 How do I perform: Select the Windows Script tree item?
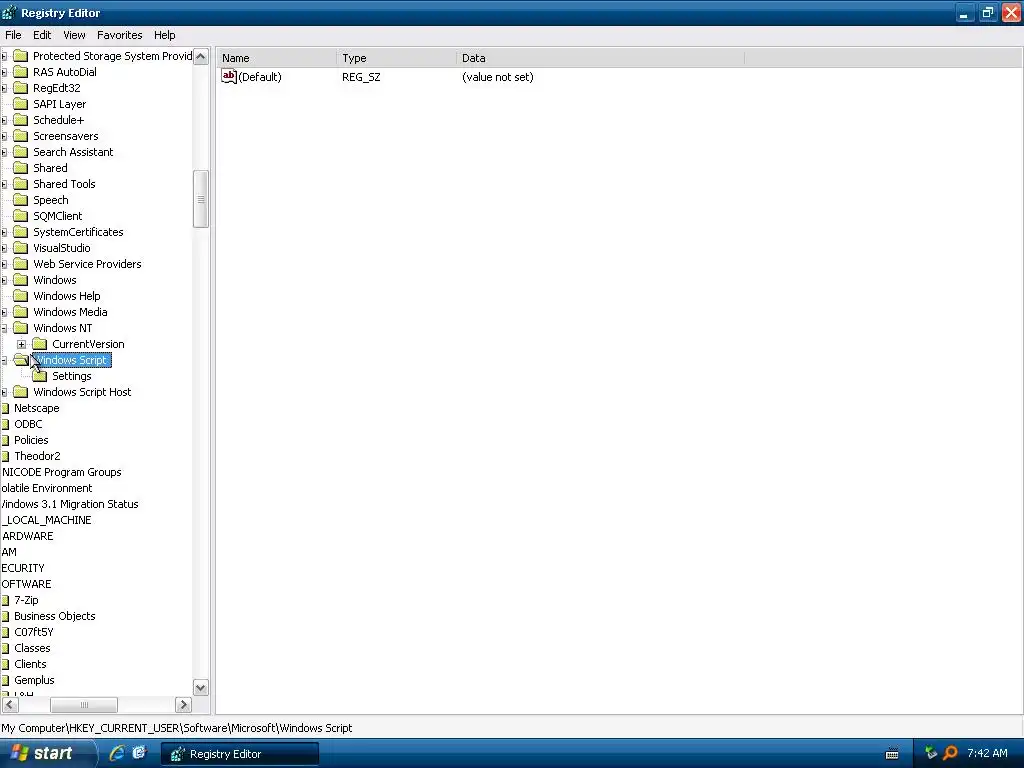71,360
